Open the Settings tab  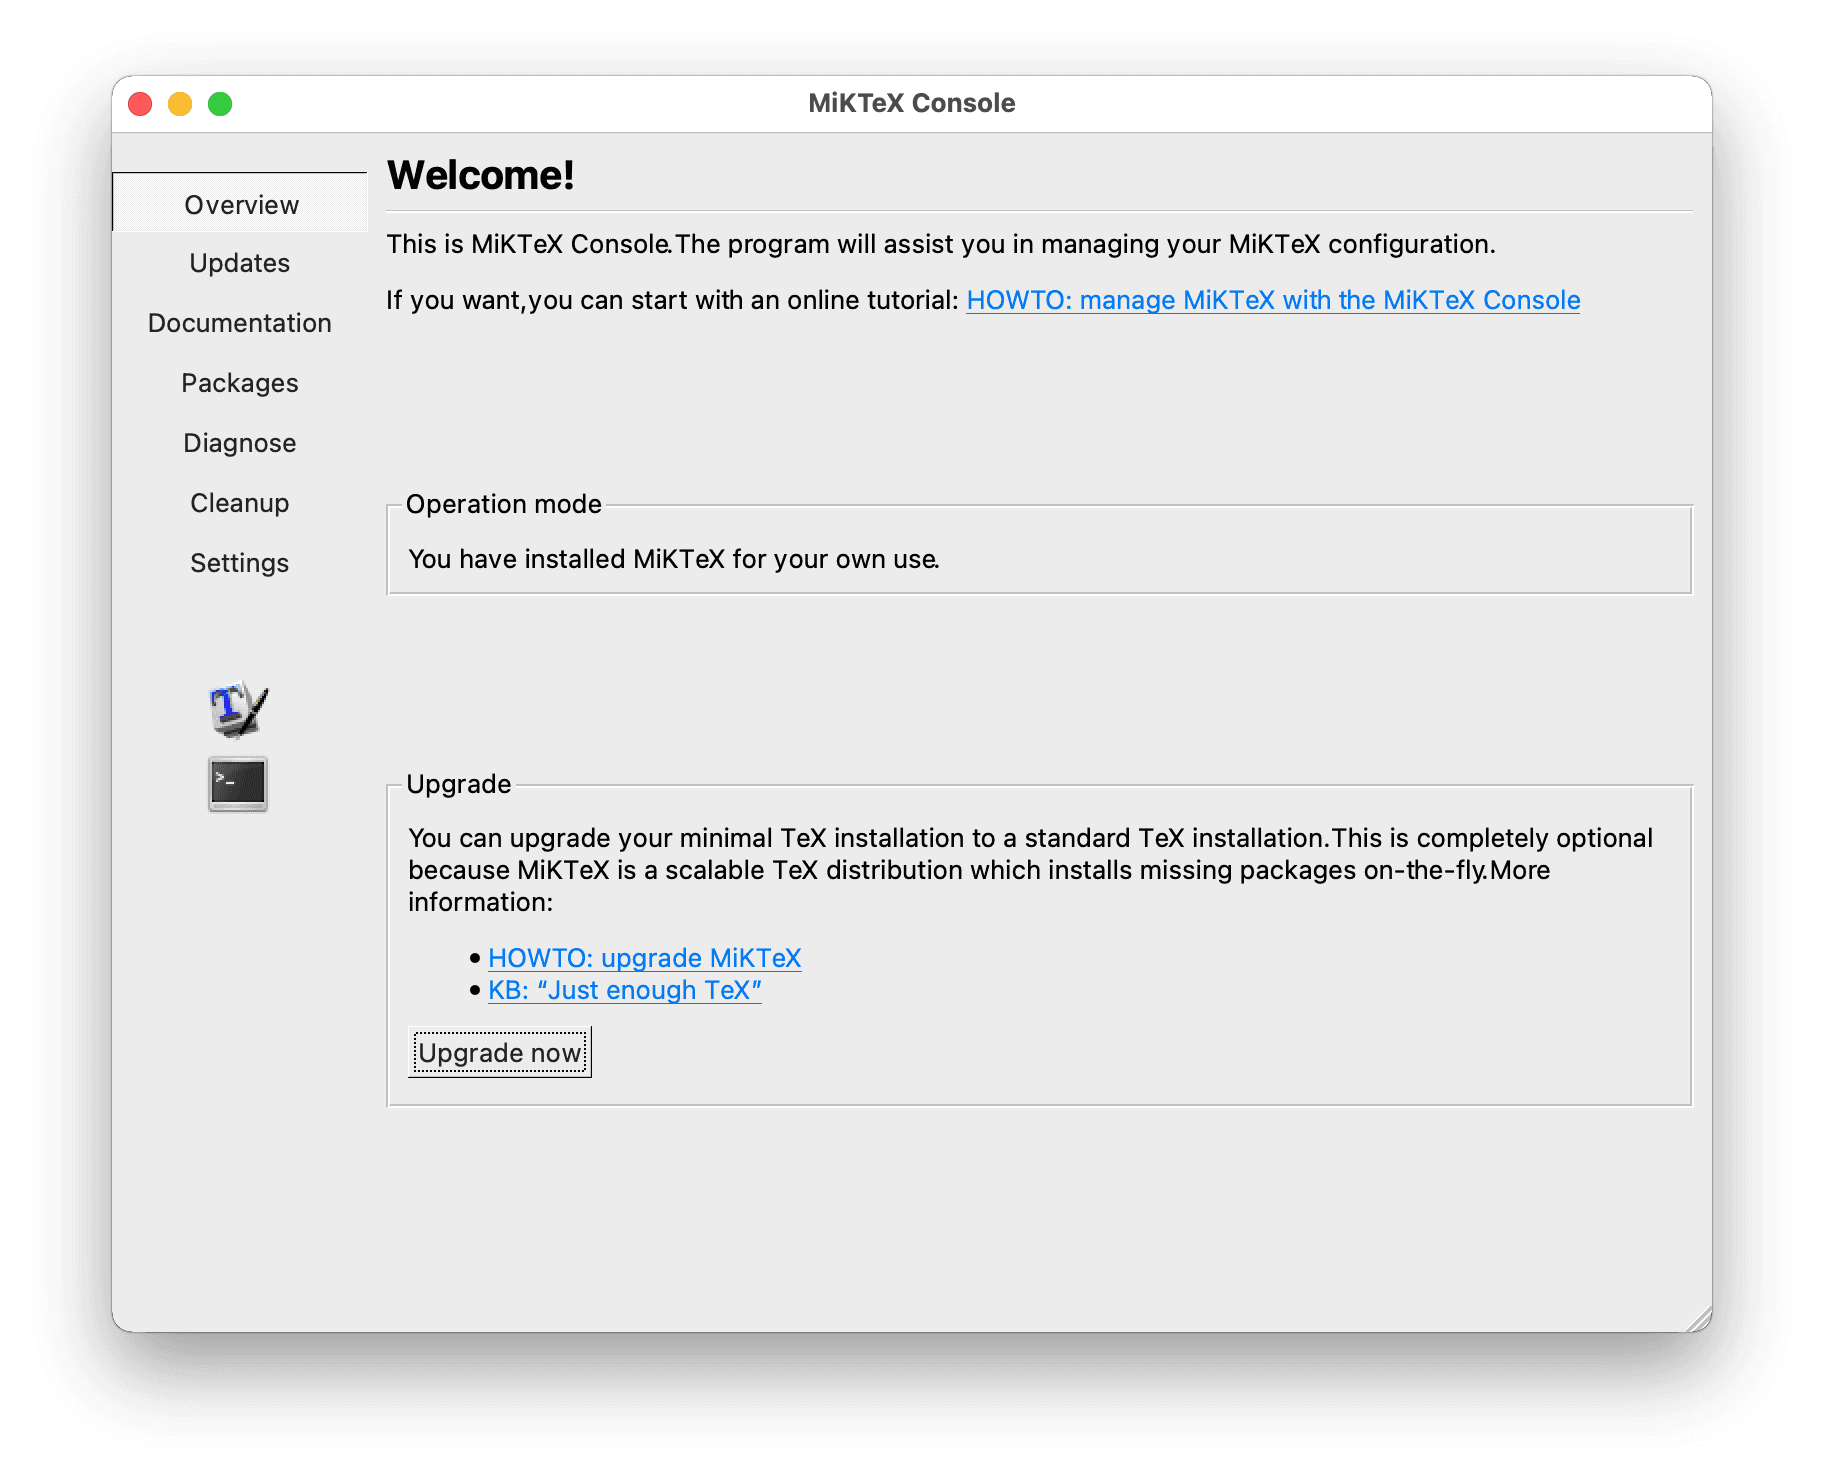pyautogui.click(x=240, y=563)
